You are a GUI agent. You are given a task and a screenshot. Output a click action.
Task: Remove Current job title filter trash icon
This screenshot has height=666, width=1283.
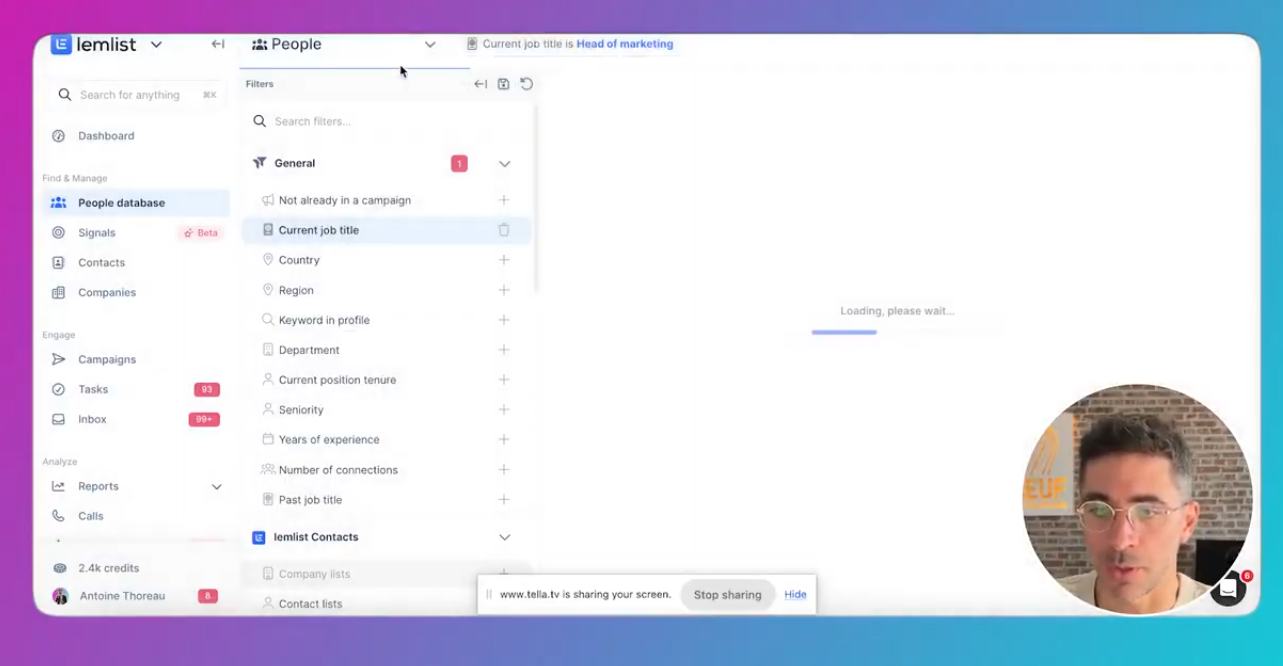point(504,230)
